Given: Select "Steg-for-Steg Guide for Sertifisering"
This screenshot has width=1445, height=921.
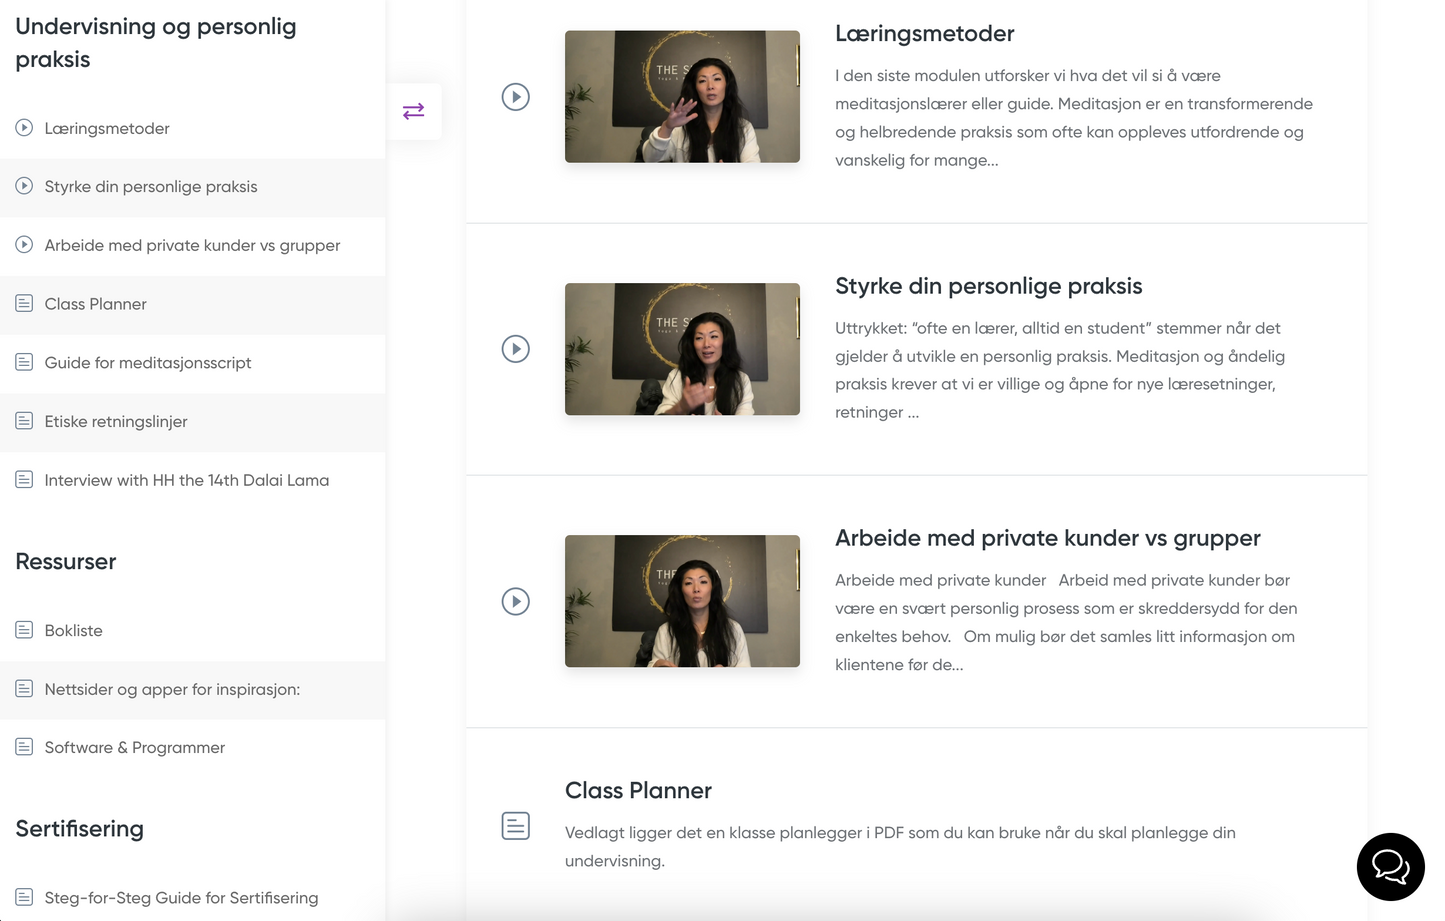Looking at the screenshot, I should coord(180,897).
